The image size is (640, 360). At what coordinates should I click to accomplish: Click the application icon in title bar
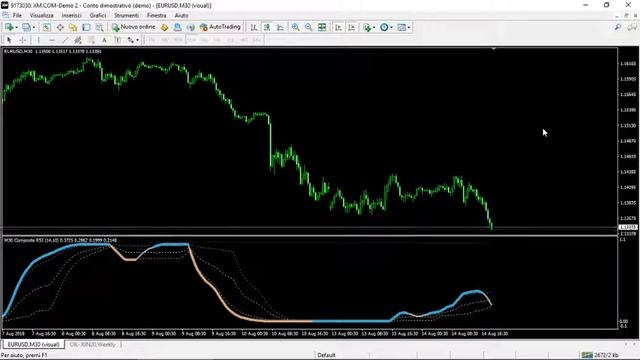tap(5, 5)
